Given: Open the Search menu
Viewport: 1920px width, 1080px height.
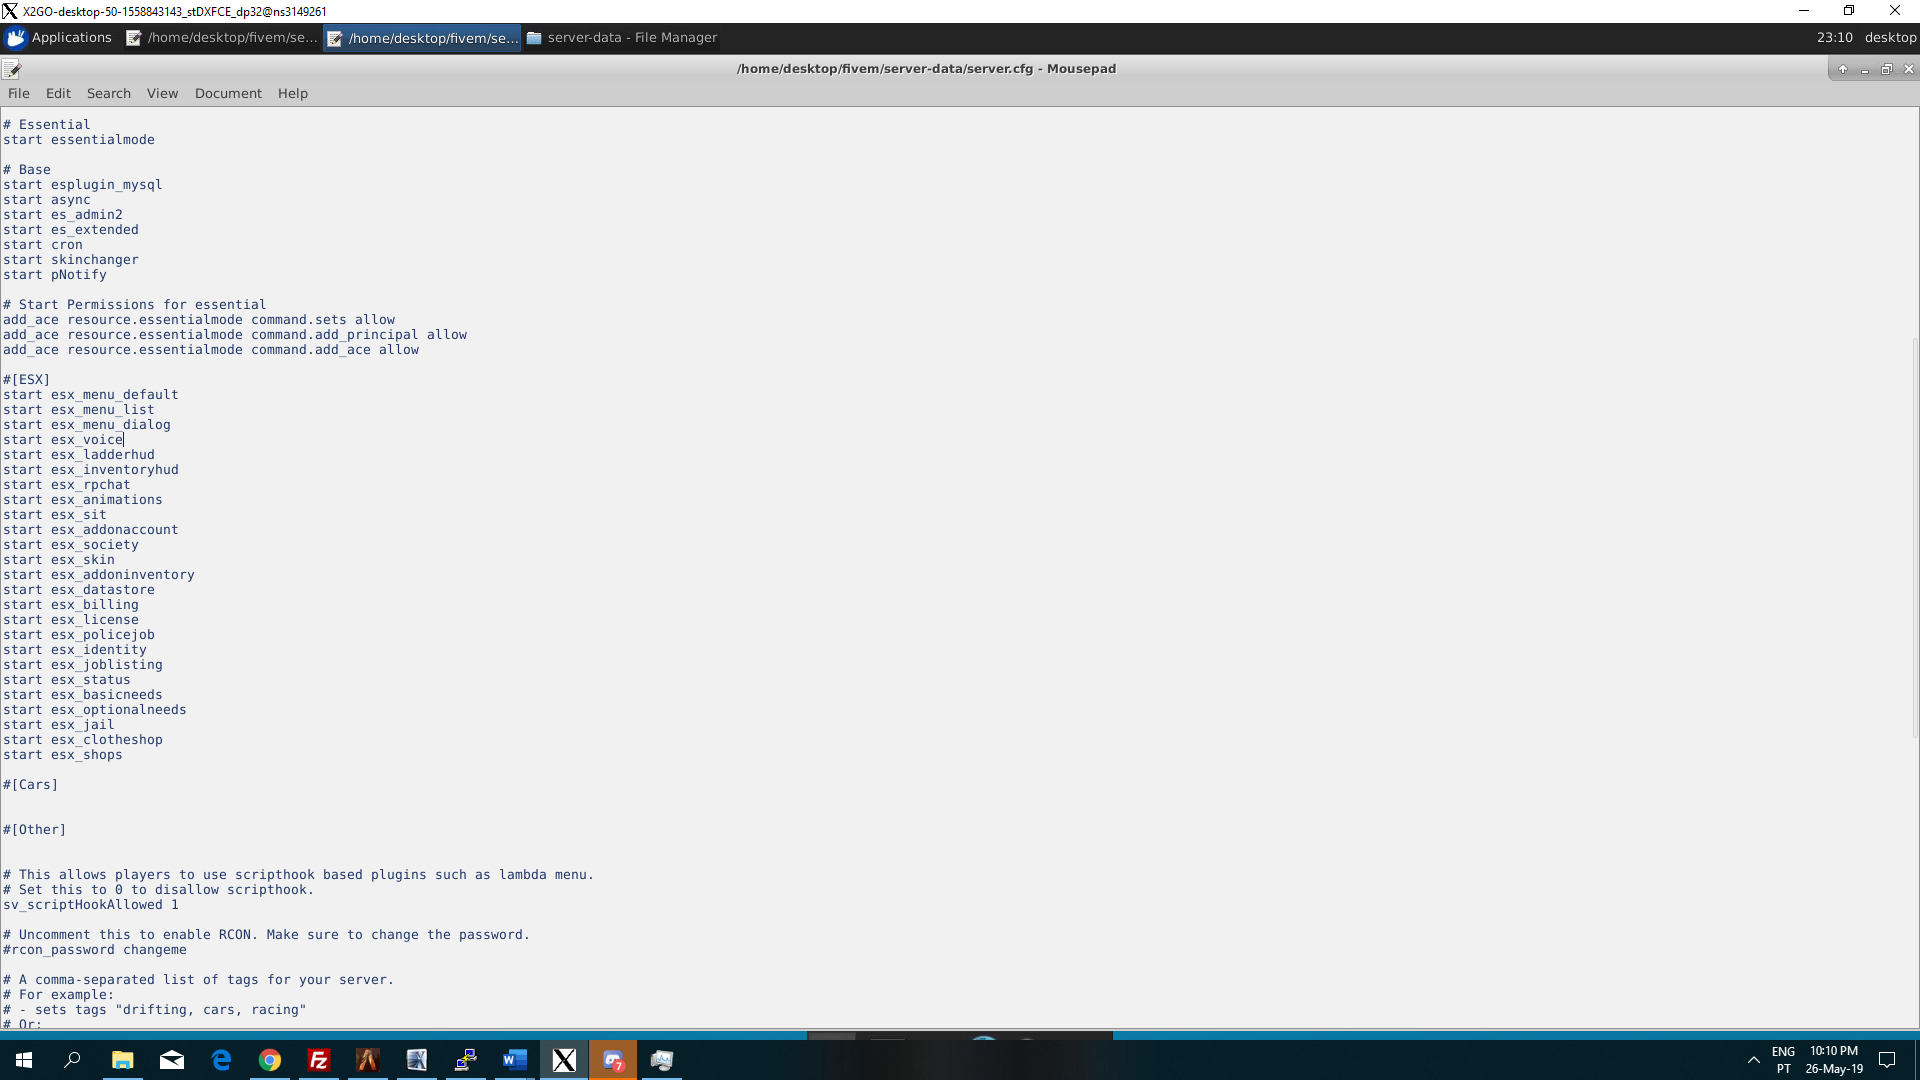Looking at the screenshot, I should pos(108,93).
